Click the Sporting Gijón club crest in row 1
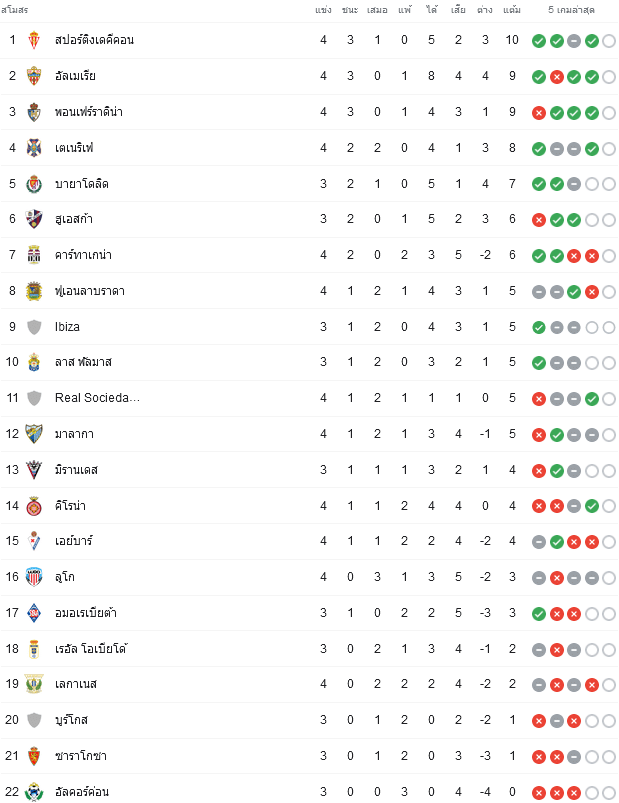 (x=34, y=40)
